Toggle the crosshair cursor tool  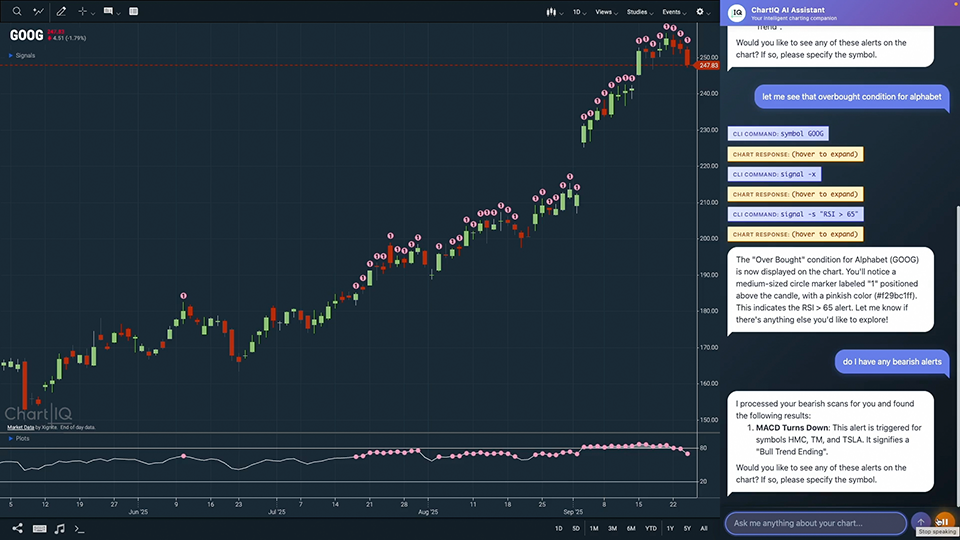pos(84,12)
